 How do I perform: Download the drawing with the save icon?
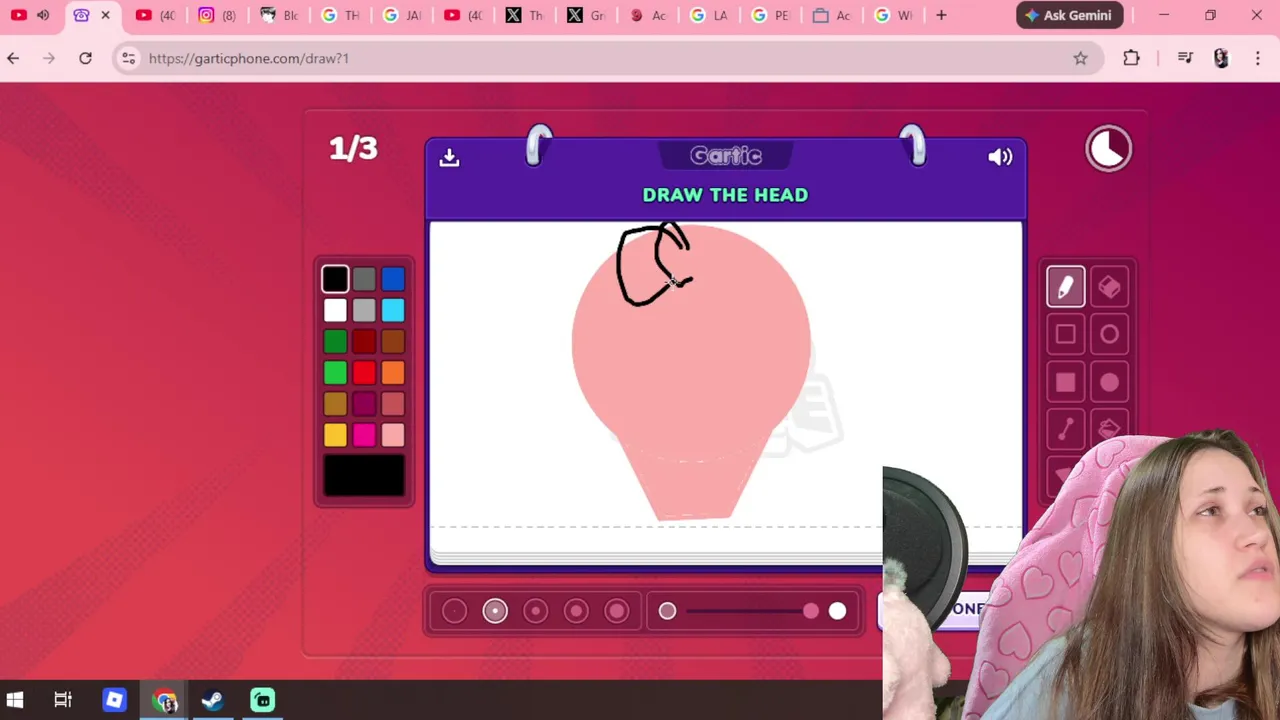pyautogui.click(x=449, y=157)
